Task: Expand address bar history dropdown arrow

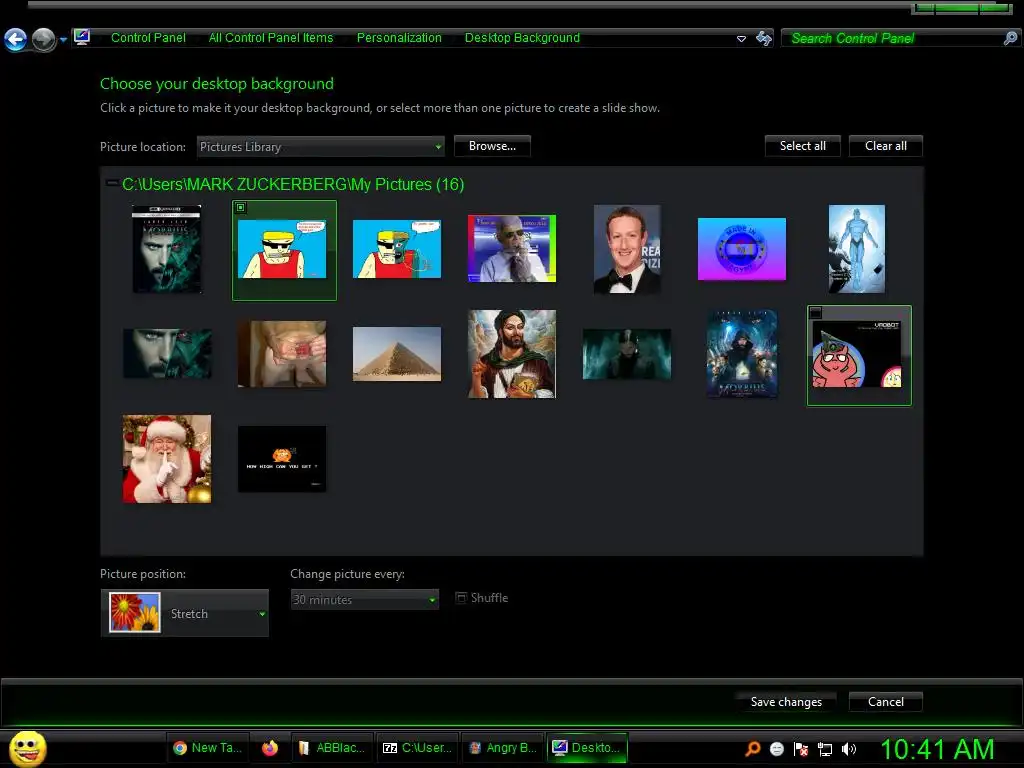Action: 741,39
